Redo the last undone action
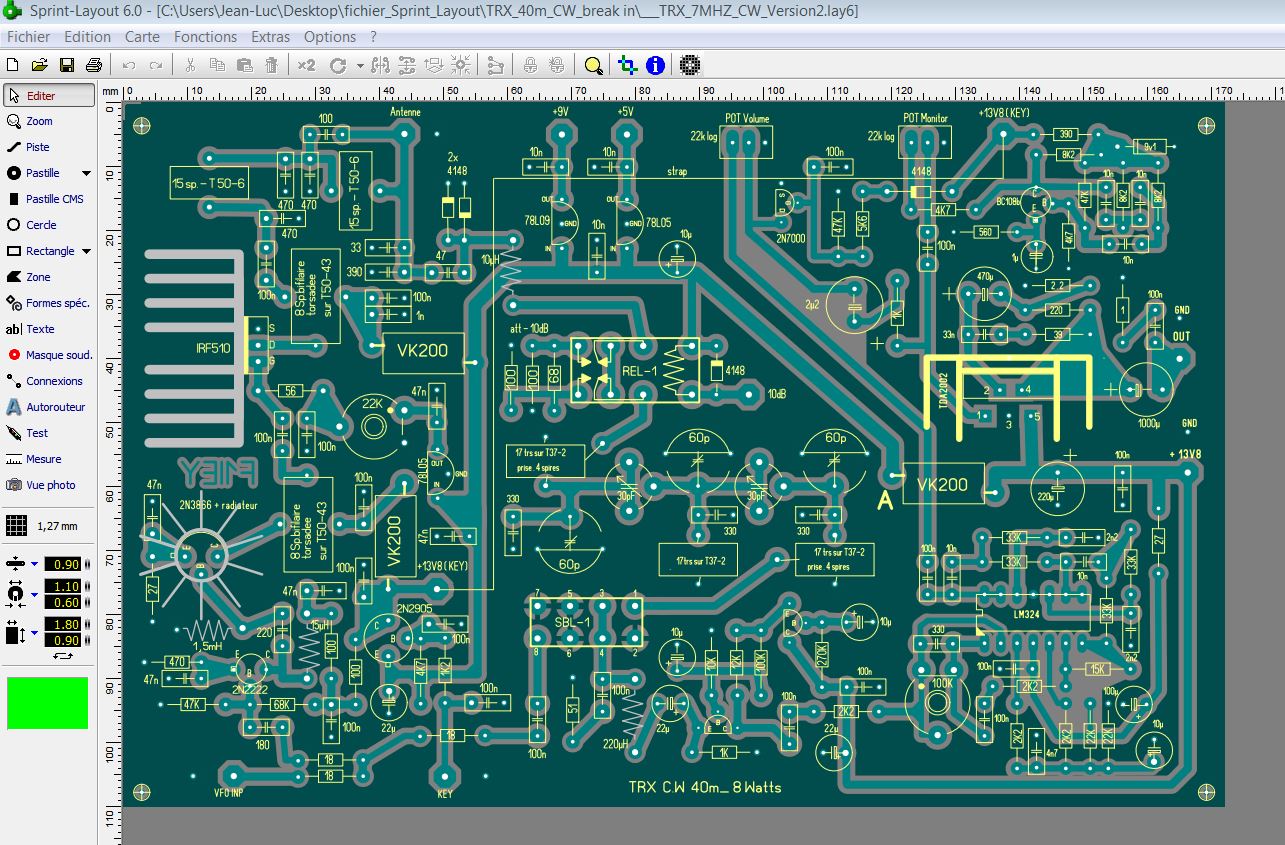Image resolution: width=1285 pixels, height=845 pixels. [155, 65]
